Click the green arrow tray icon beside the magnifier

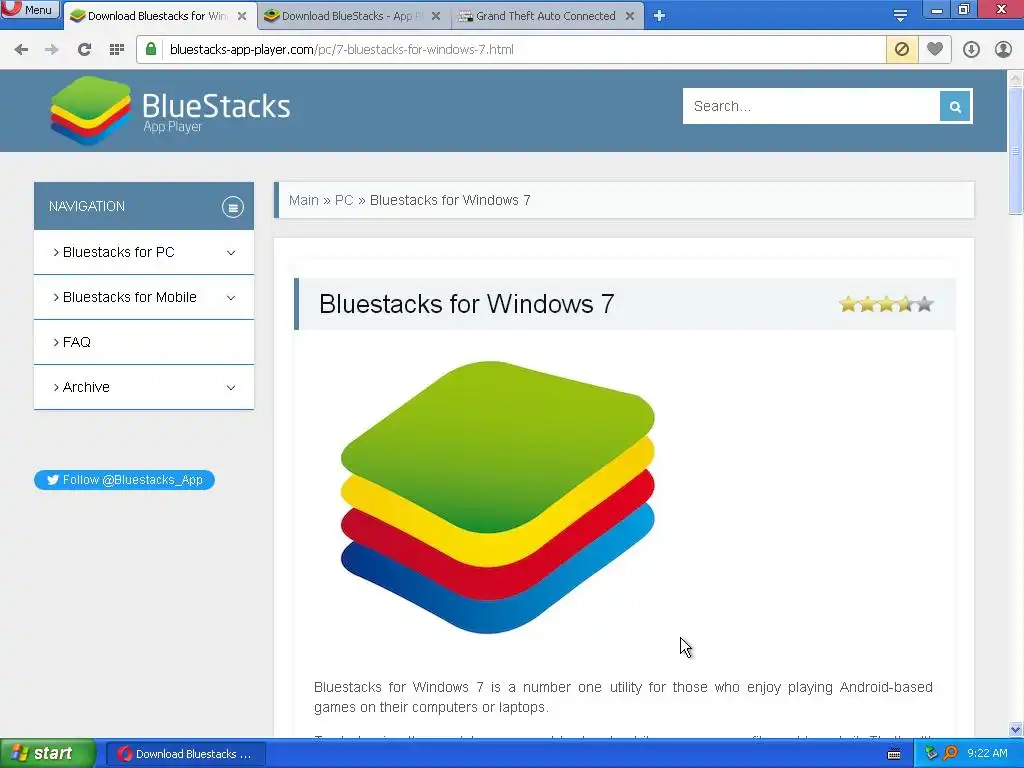[x=931, y=753]
